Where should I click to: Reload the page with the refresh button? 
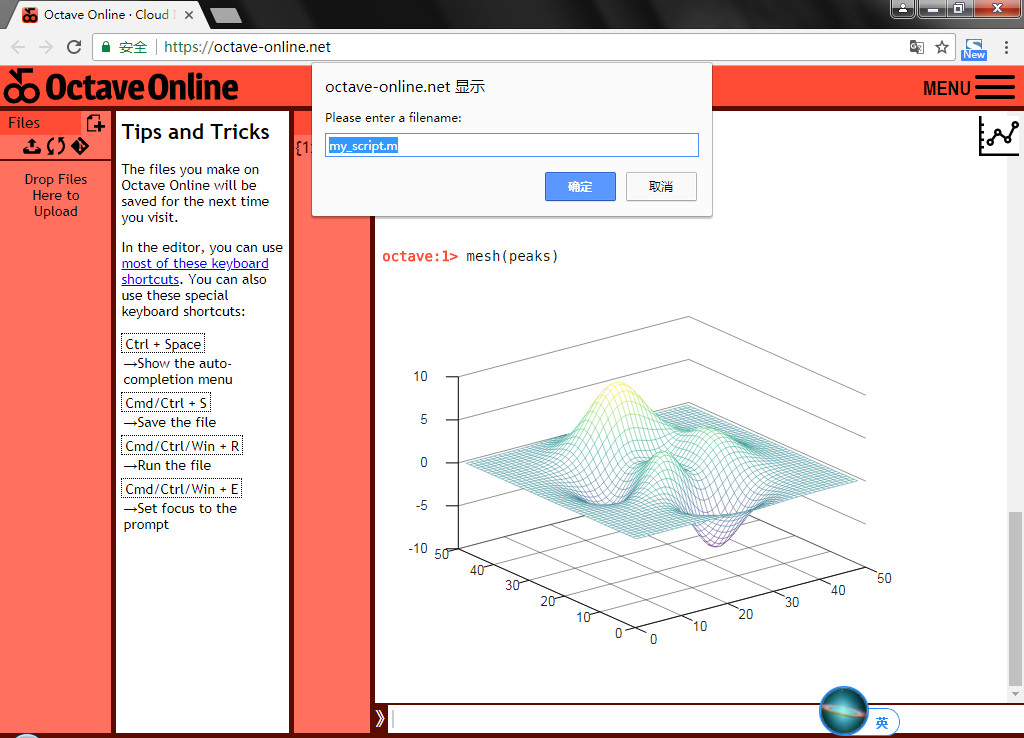pyautogui.click(x=74, y=47)
